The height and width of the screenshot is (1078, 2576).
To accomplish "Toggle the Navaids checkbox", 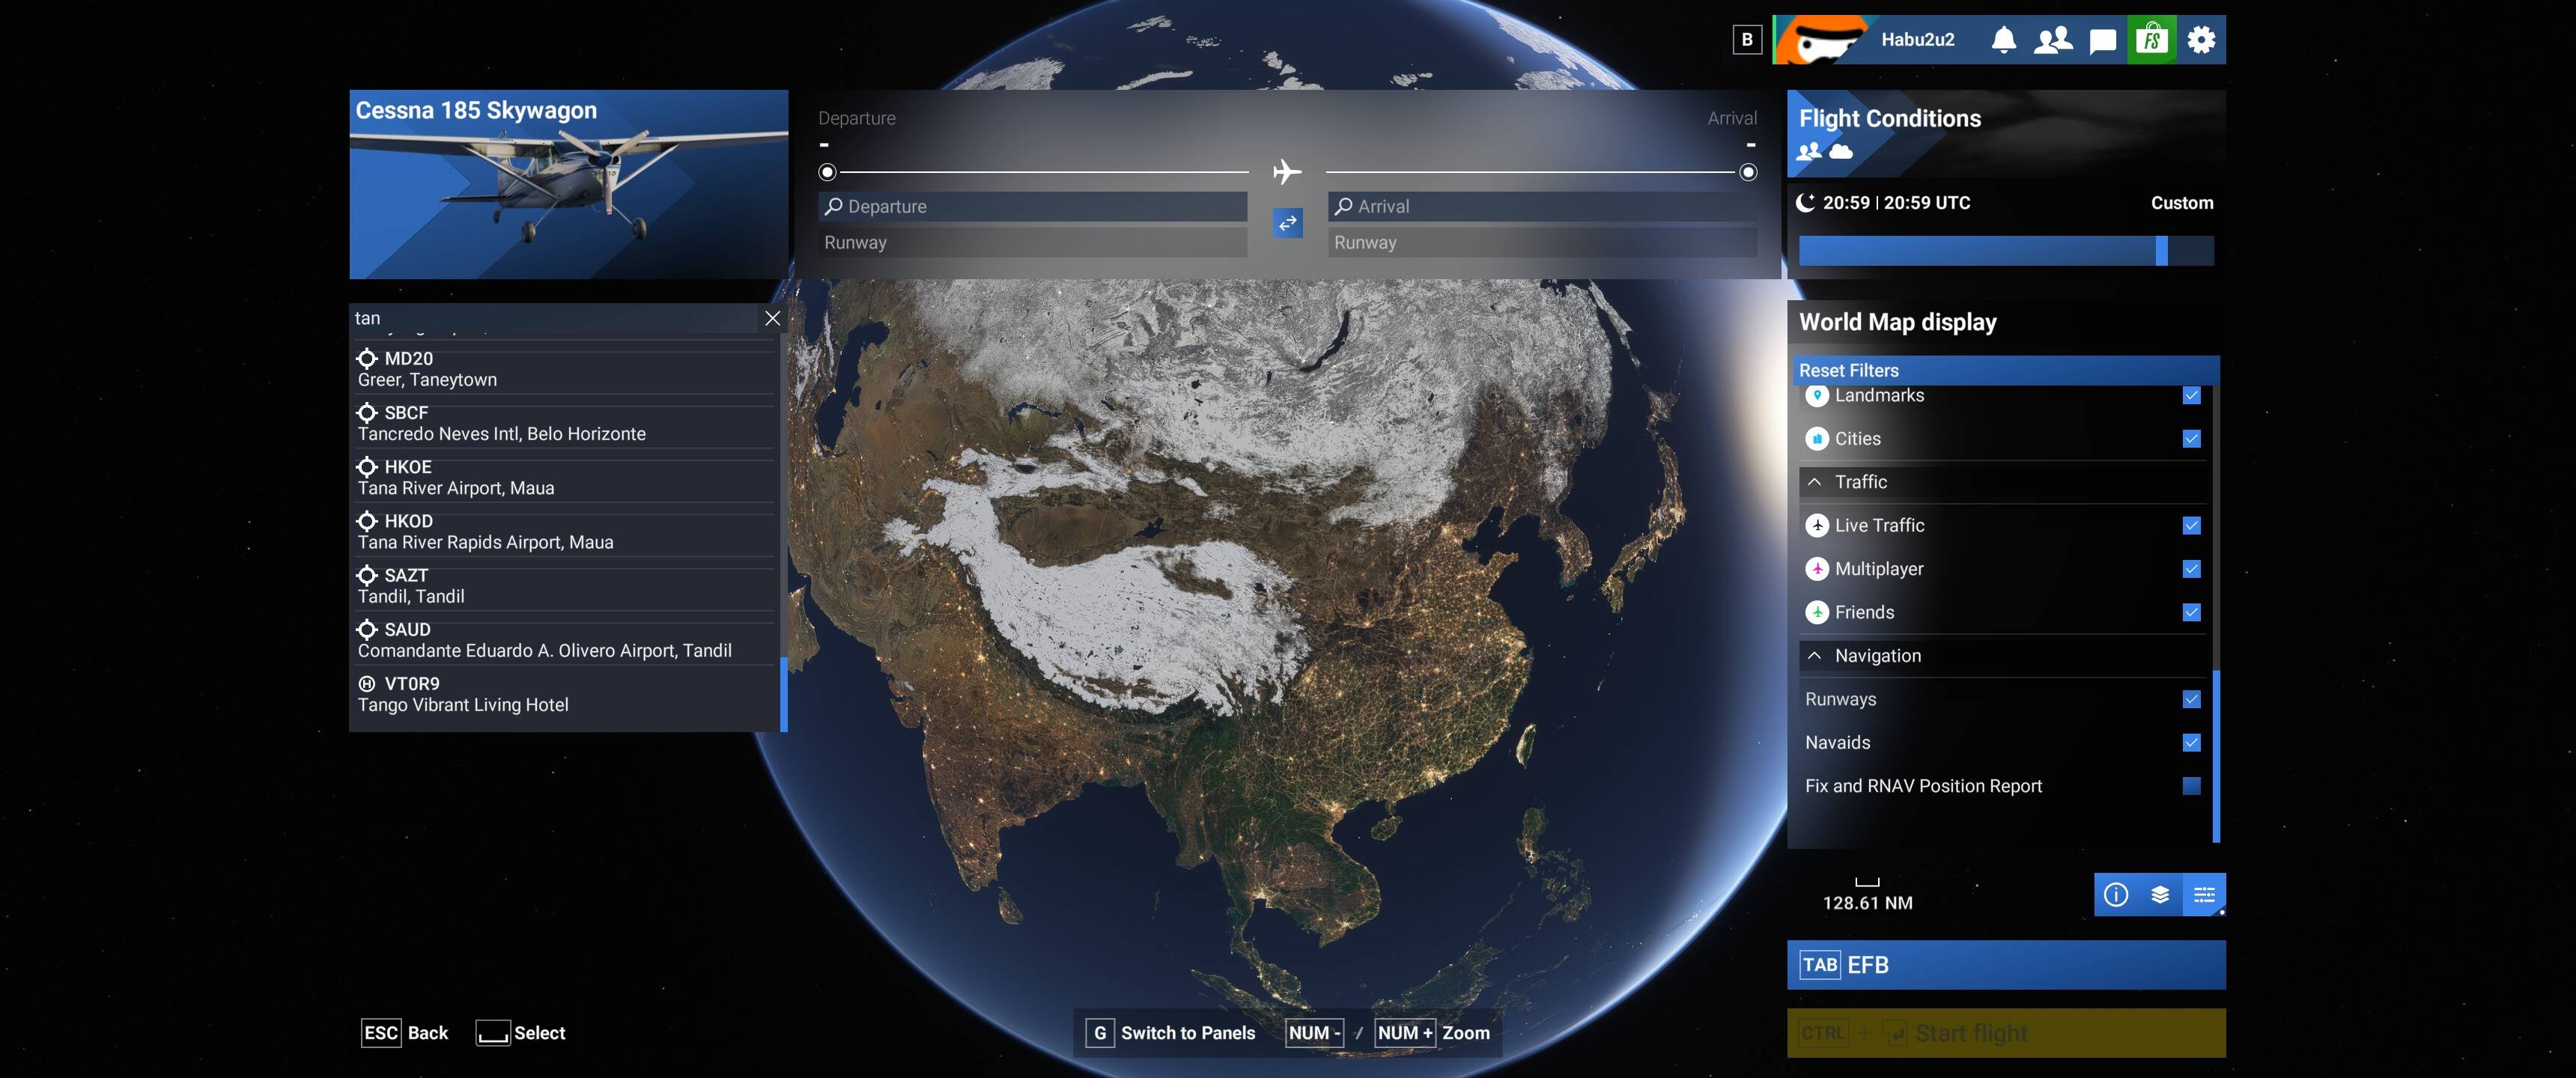I will (2191, 743).
